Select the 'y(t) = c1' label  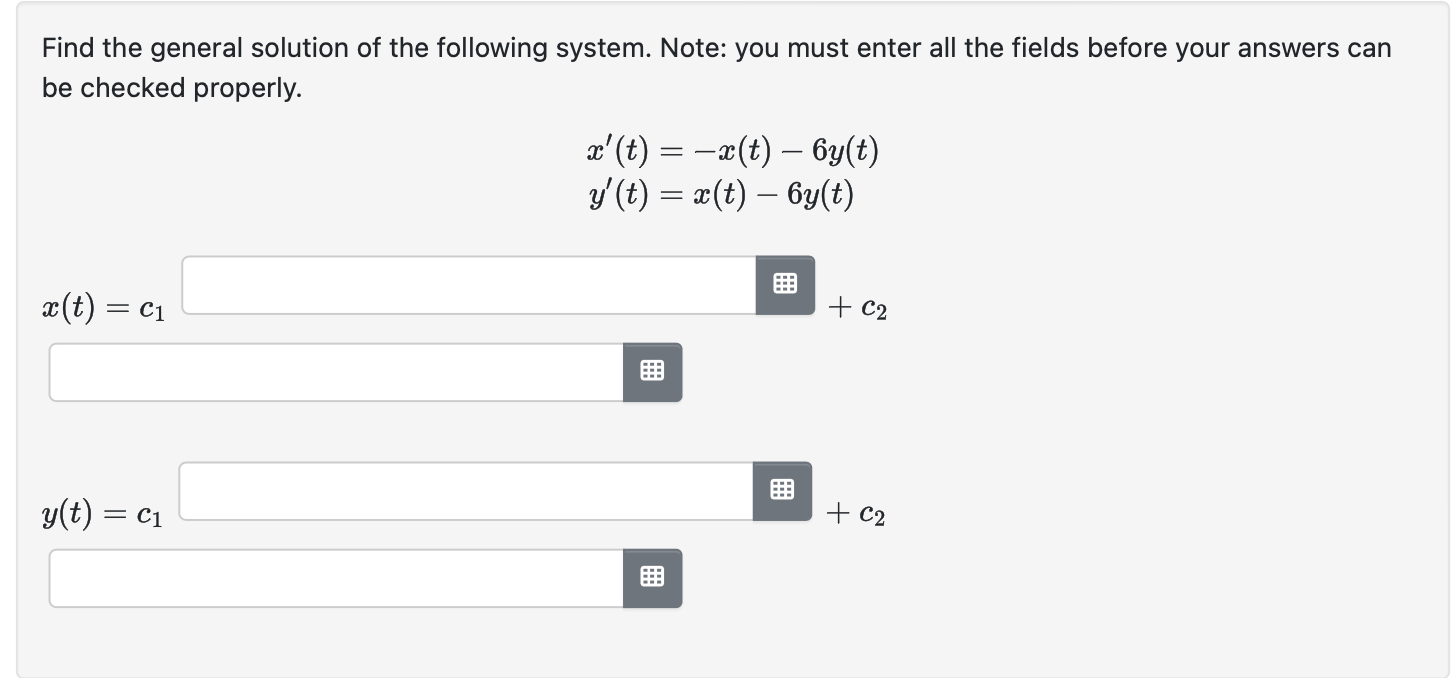click(x=103, y=515)
